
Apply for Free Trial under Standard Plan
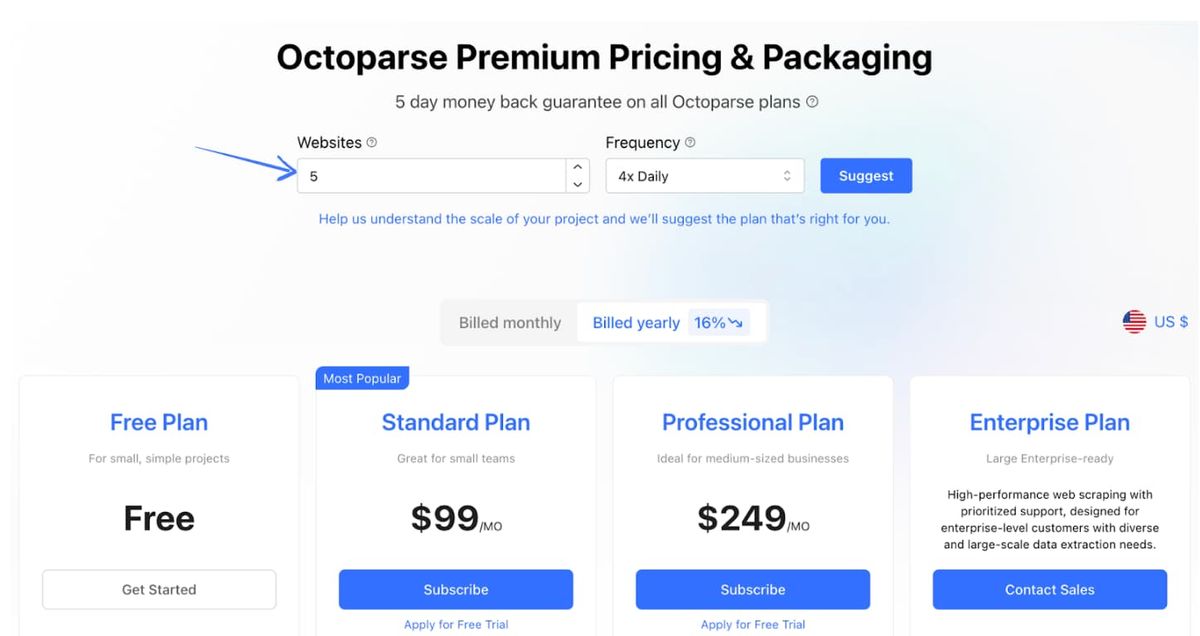pyautogui.click(x=455, y=624)
